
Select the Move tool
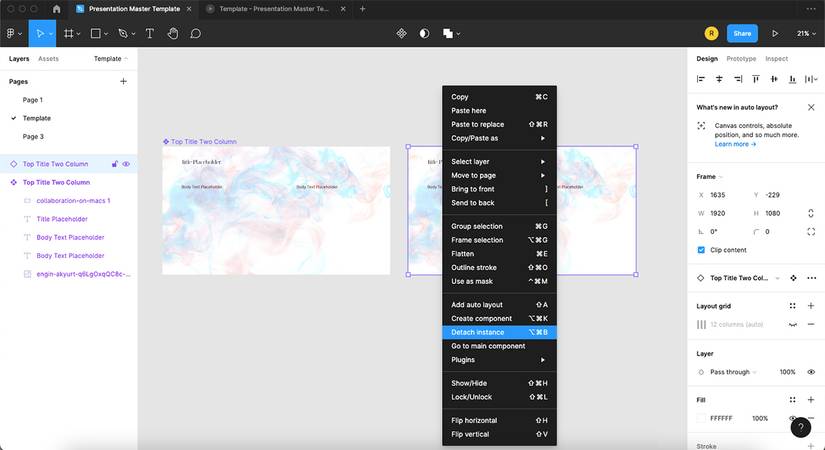(x=40, y=34)
